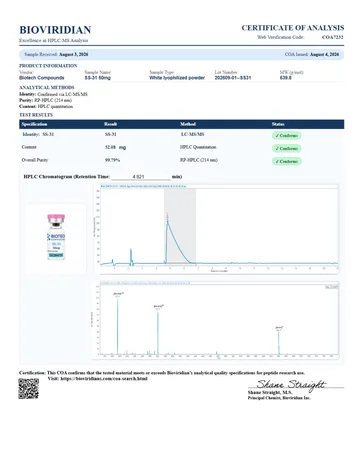Click the Certification statement paragraph
This screenshot has height=466, width=360.
[162, 373]
